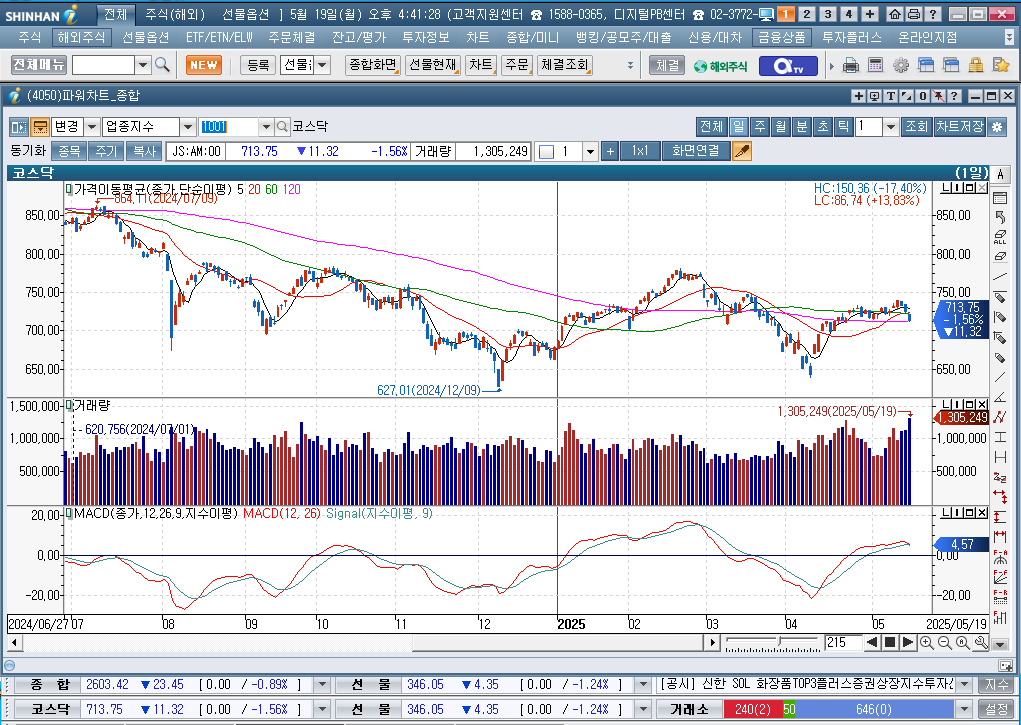The image size is (1021, 725).
Task: Click the play forward arrow next to 215
Action: (x=908, y=643)
